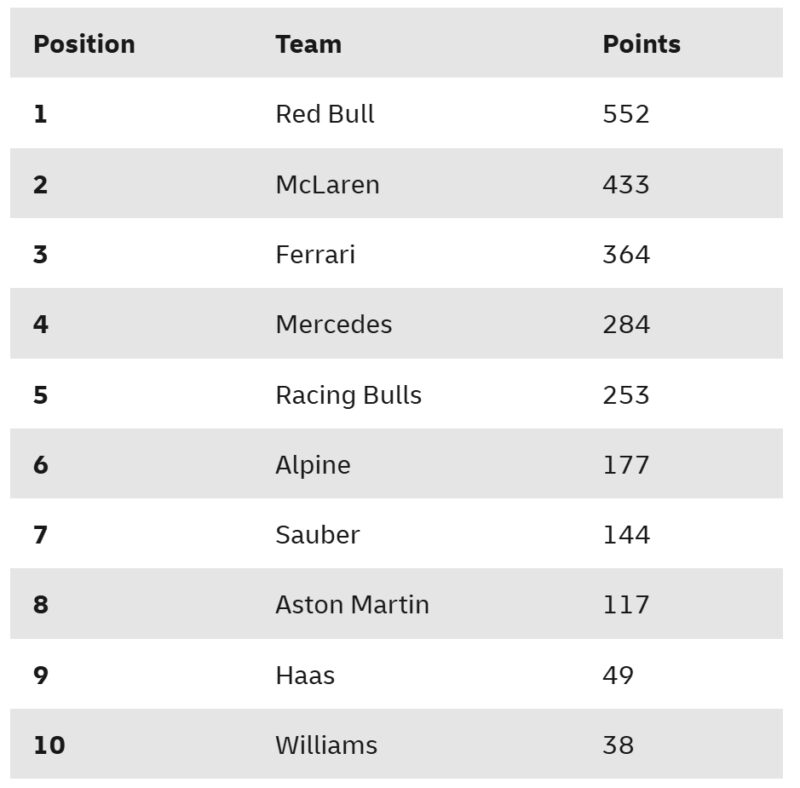Select the Mercedes team cell
800x788 pixels.
[x=333, y=324]
